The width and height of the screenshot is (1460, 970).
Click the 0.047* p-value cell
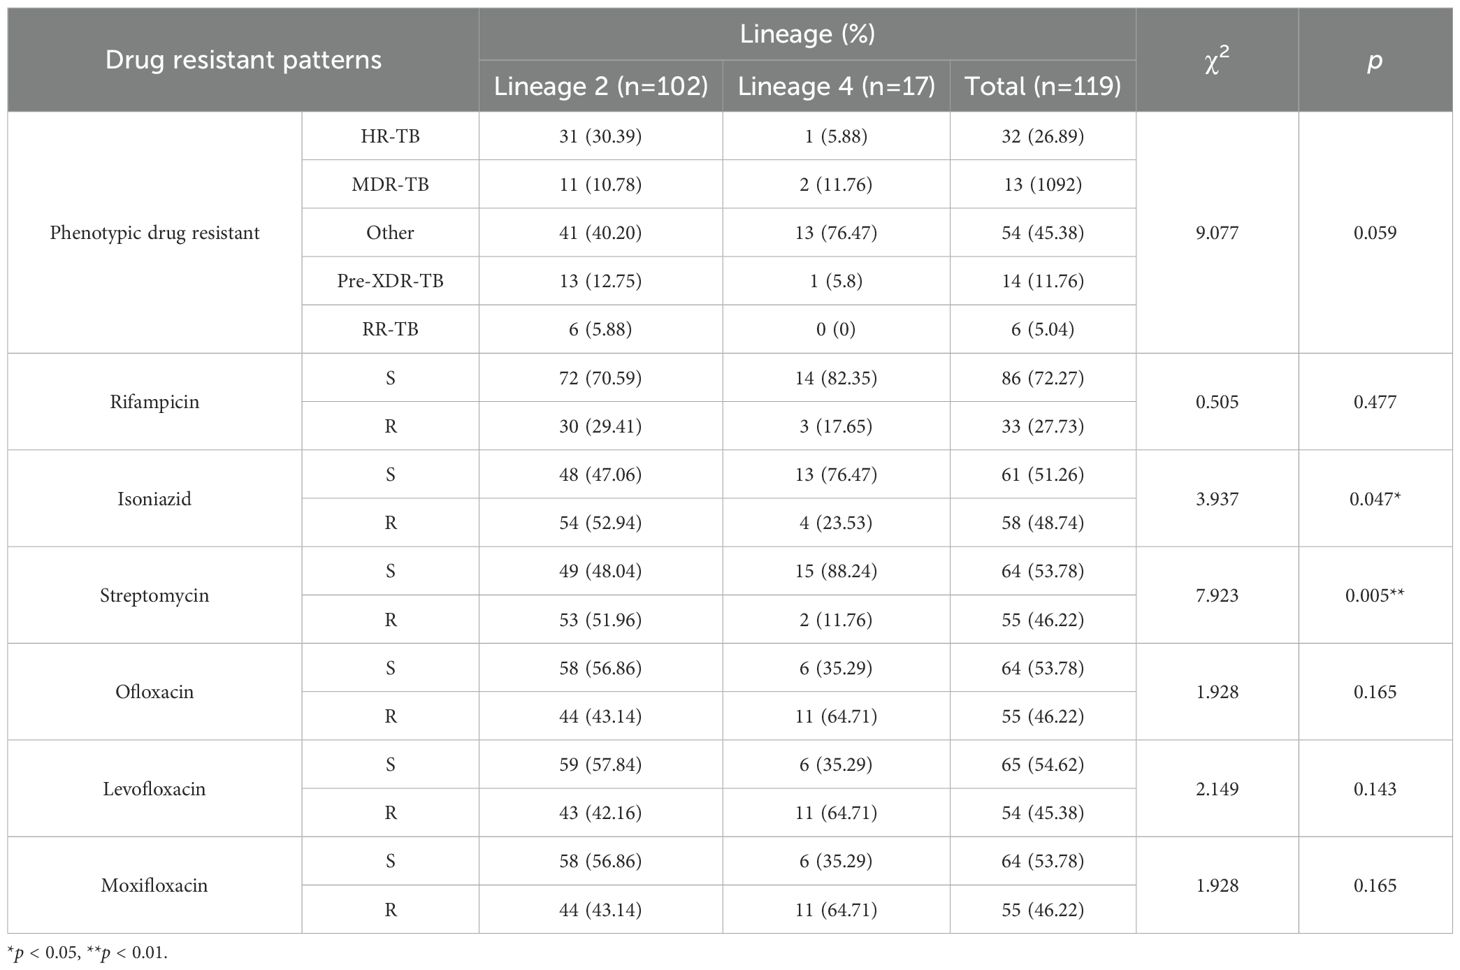click(1374, 499)
